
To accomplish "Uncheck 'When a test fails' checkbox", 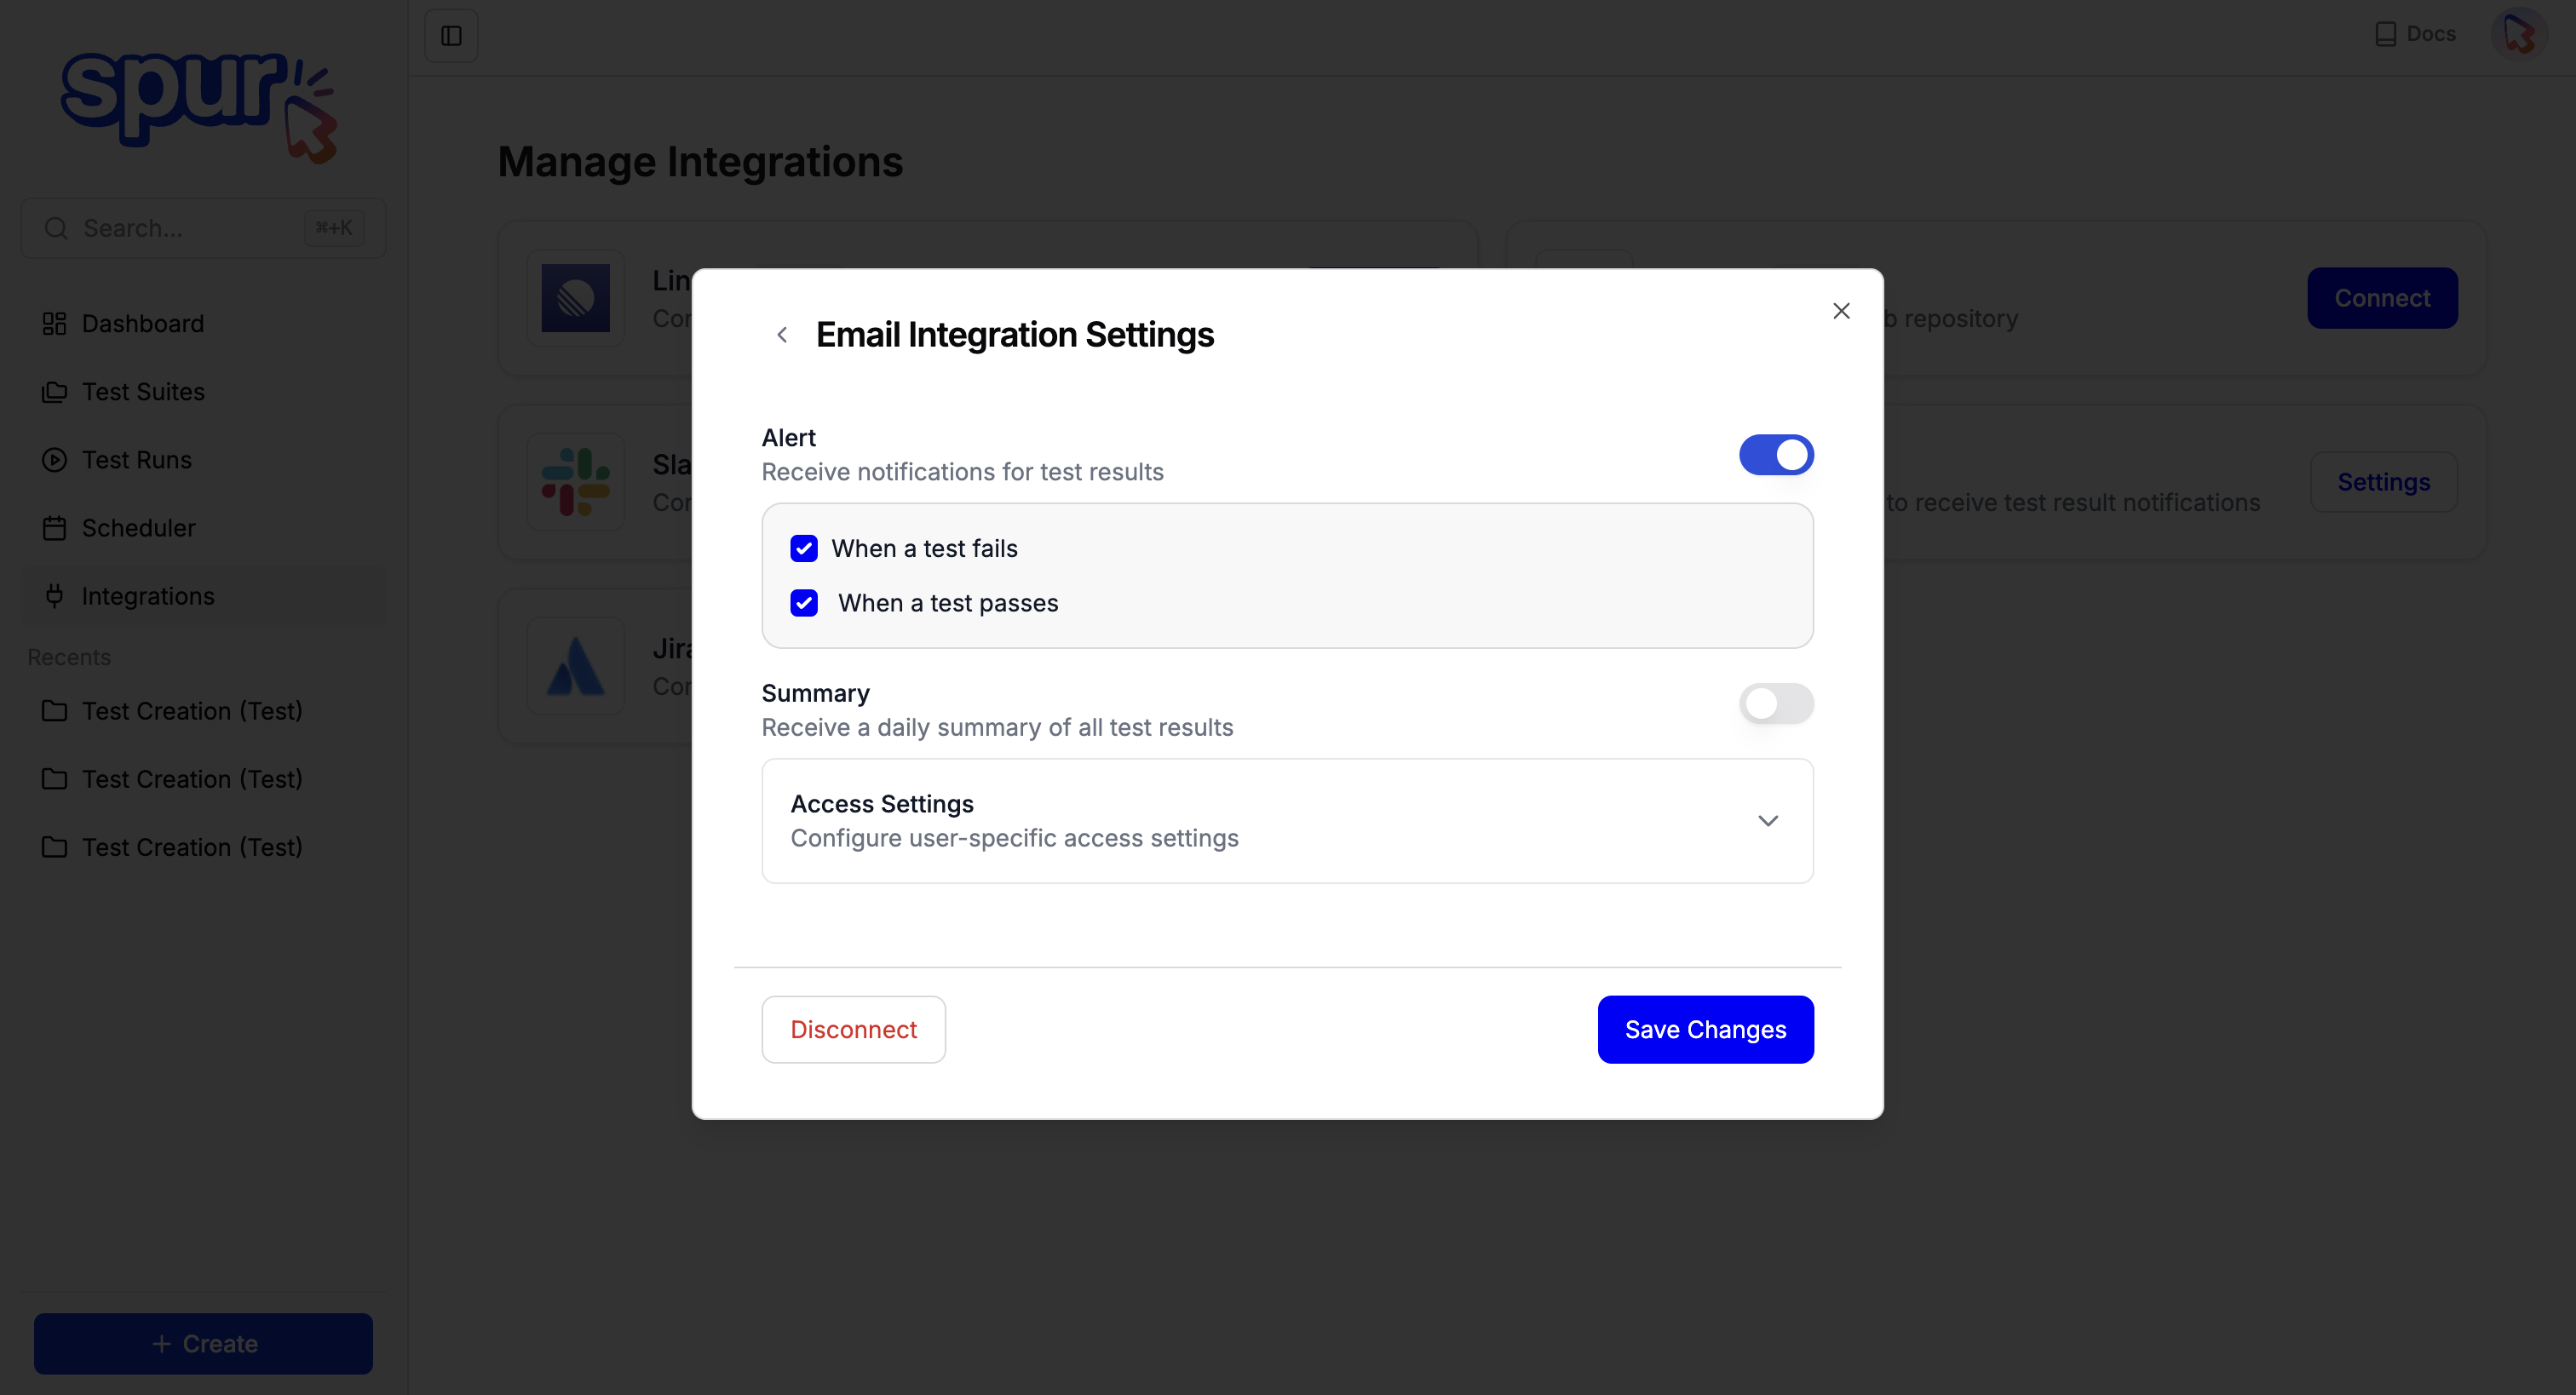I will tap(804, 549).
